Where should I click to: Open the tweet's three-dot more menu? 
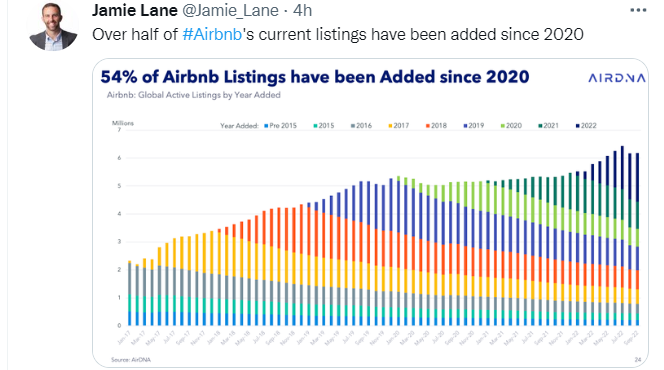[638, 10]
